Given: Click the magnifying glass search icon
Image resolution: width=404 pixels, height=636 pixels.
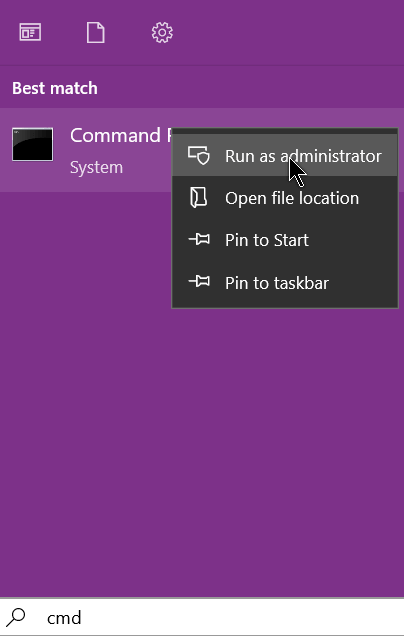Looking at the screenshot, I should pyautogui.click(x=16, y=617).
